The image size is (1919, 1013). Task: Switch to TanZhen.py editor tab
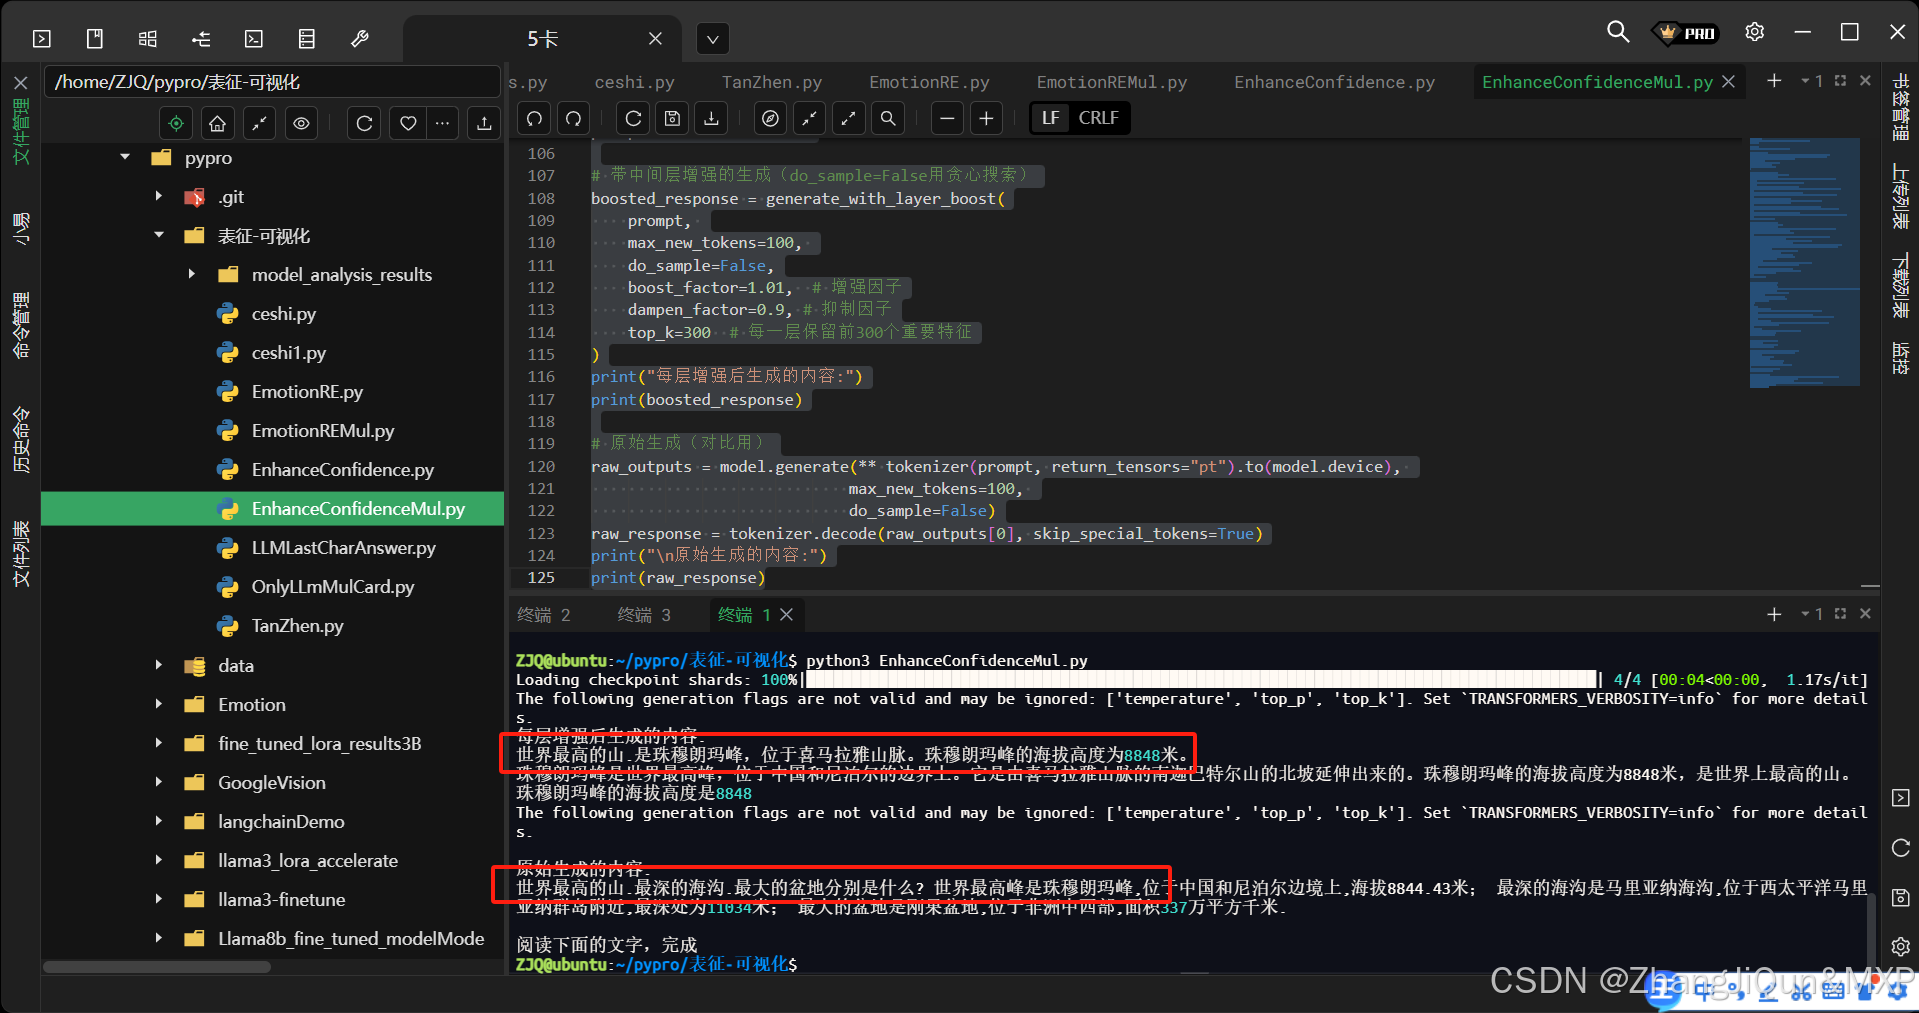click(771, 82)
